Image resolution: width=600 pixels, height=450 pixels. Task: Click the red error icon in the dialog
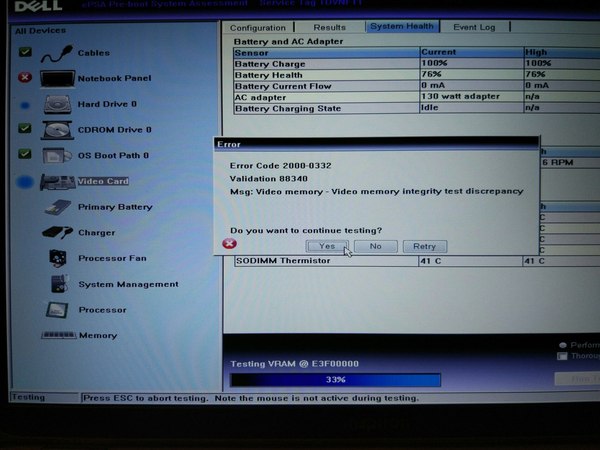(230, 244)
